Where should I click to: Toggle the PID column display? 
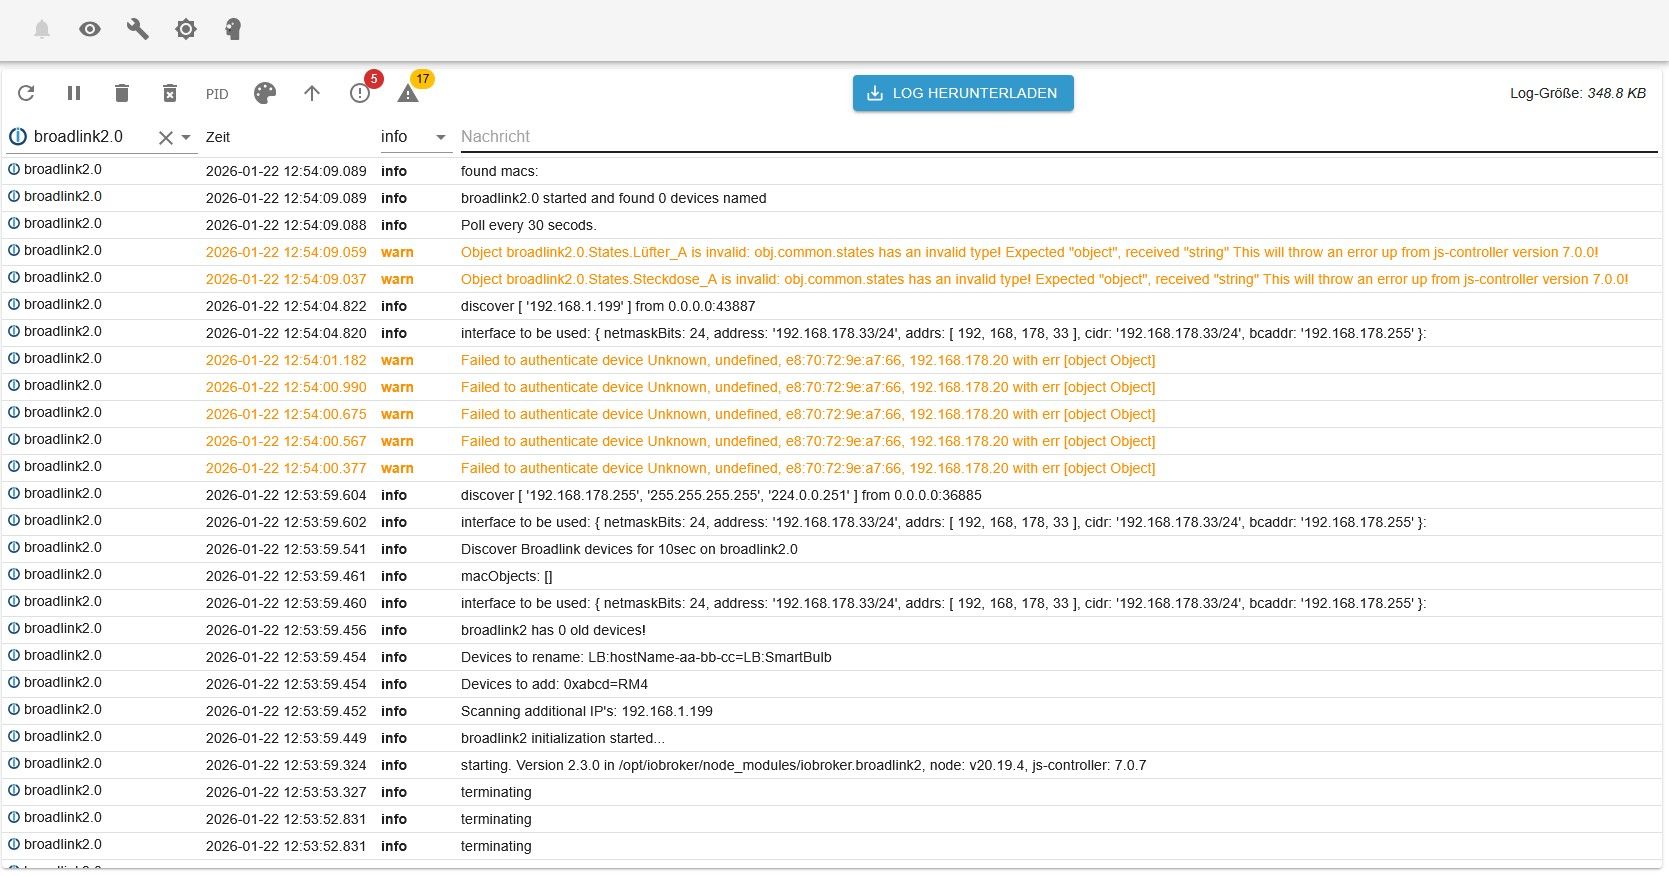(217, 94)
